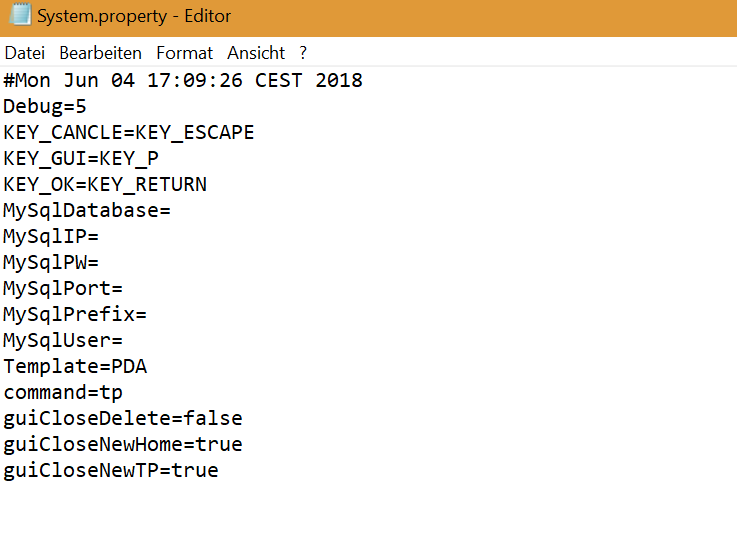Click at end of MySqlPort= line
The height and width of the screenshot is (545, 737).
click(x=124, y=289)
